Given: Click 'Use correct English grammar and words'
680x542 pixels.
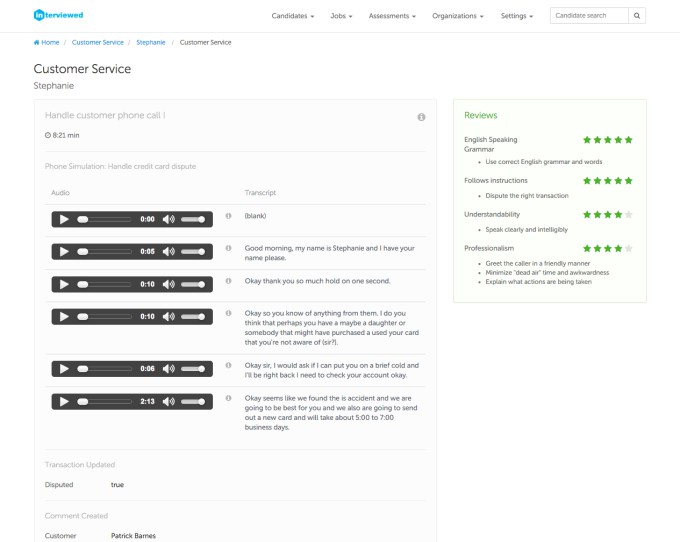Looking at the screenshot, I should (x=544, y=162).
